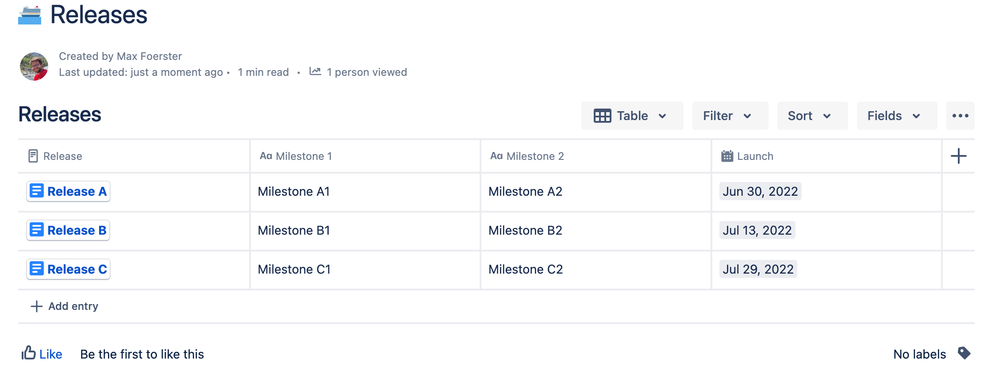Open the Fields dropdown
999x372 pixels.
click(x=896, y=116)
